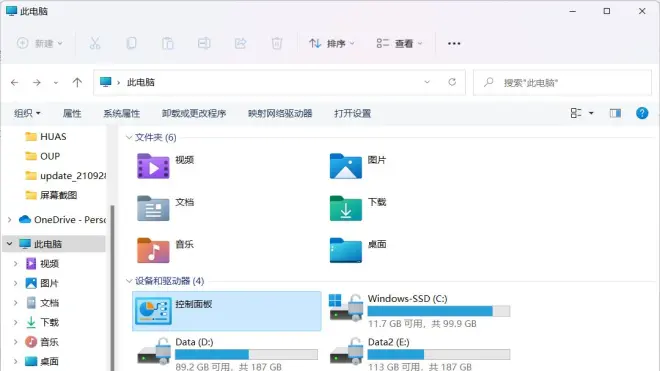This screenshot has height=371, width=660.
Task: Select the Windows-SSD (C:) drive
Action: pos(420,311)
